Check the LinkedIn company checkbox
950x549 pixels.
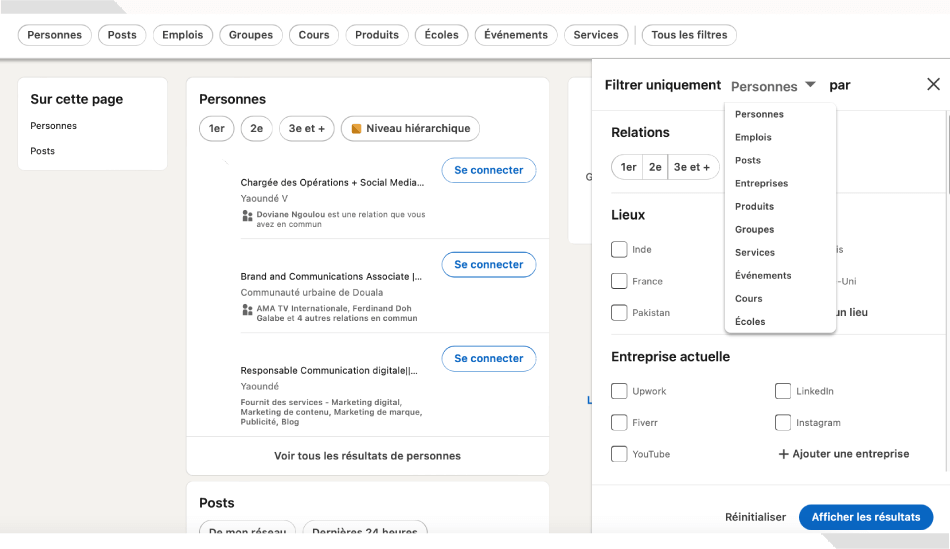tap(782, 391)
